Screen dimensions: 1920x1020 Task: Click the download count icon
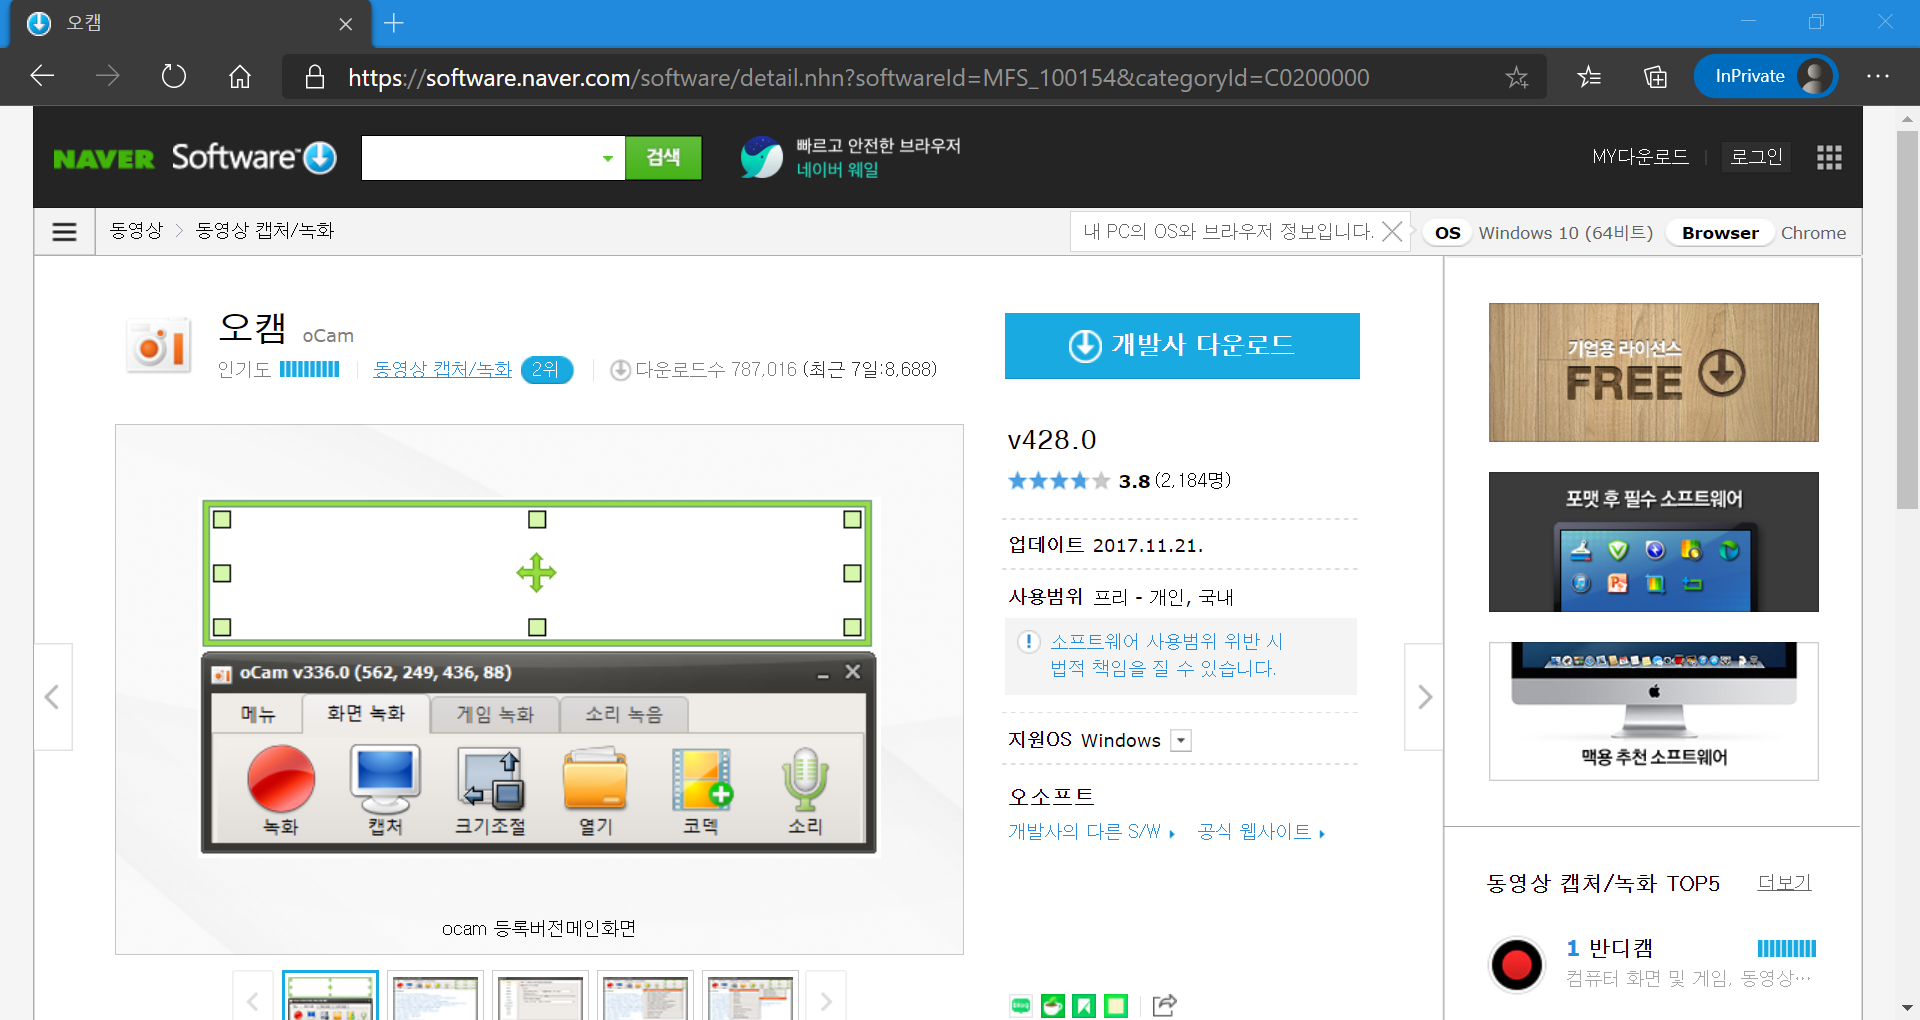point(620,370)
